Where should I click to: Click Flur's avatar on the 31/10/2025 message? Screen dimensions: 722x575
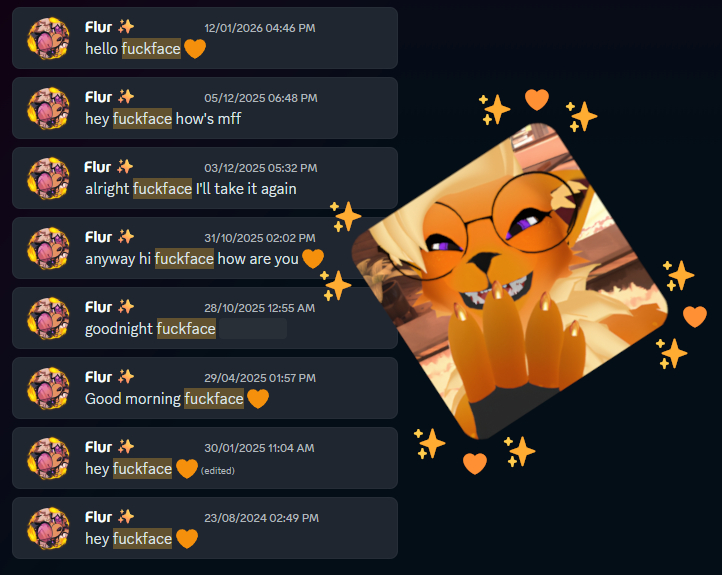48,249
